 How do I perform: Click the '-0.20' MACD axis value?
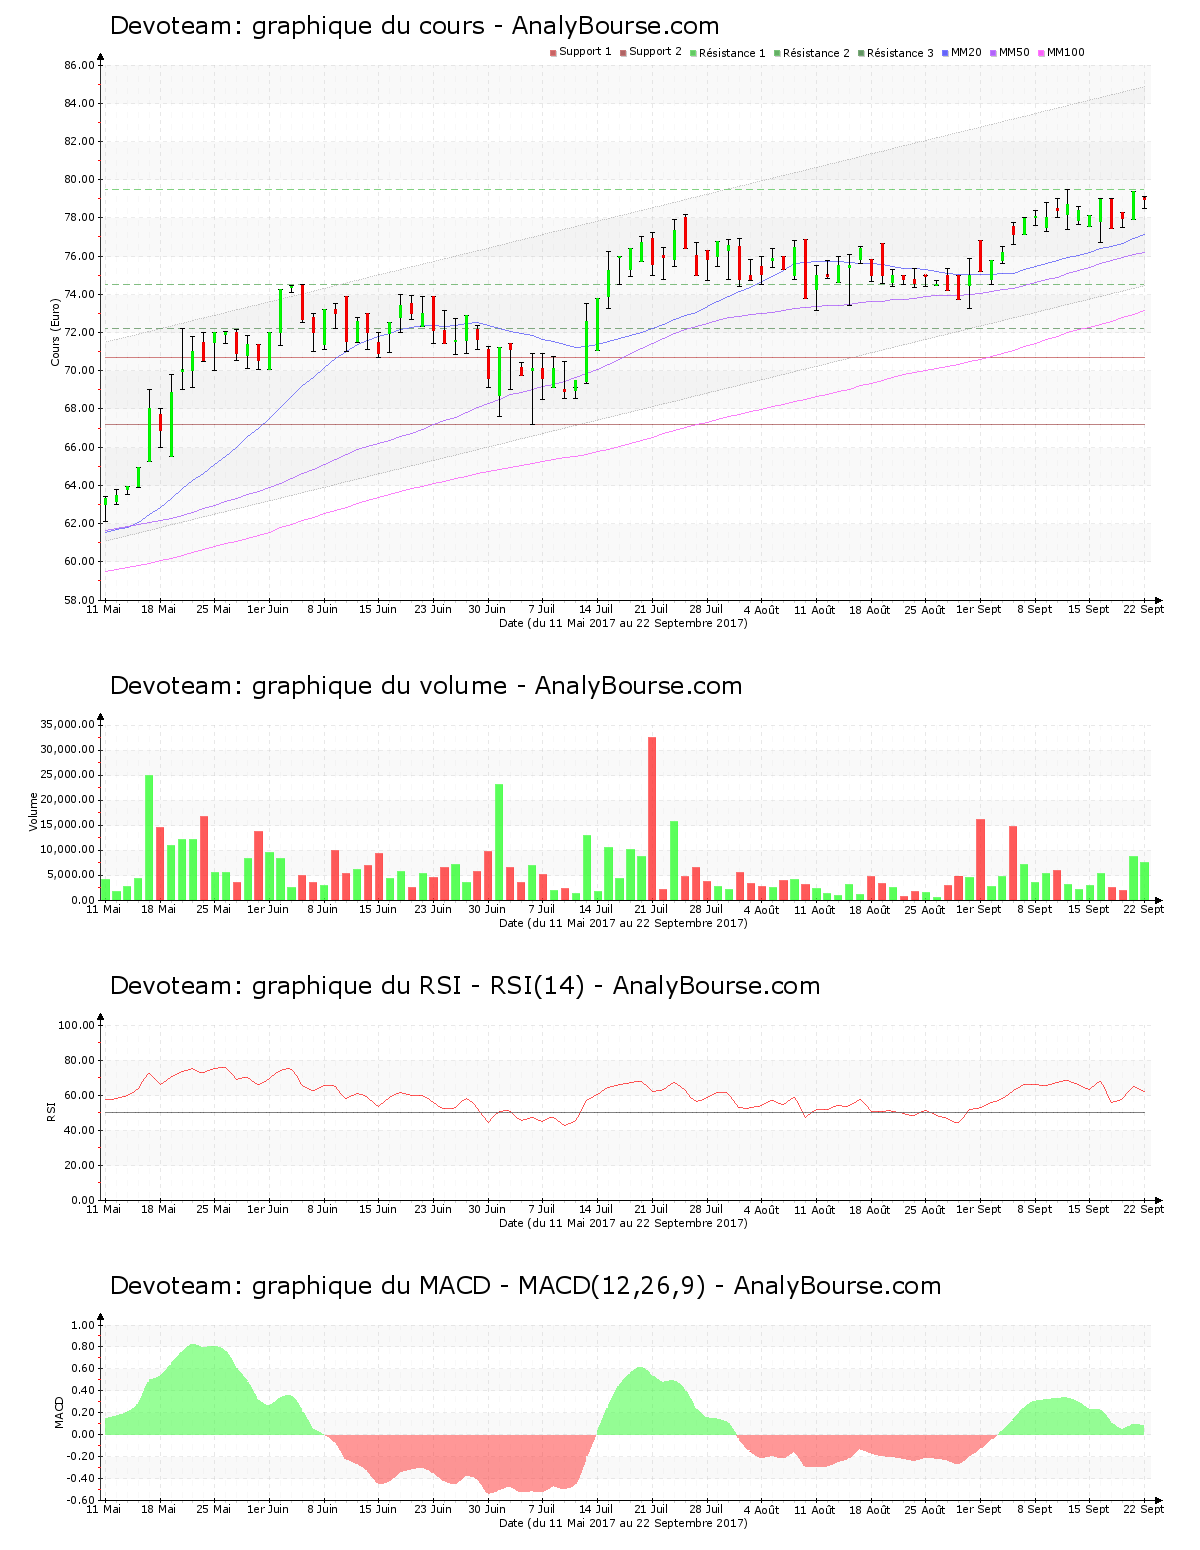[x=82, y=1456]
